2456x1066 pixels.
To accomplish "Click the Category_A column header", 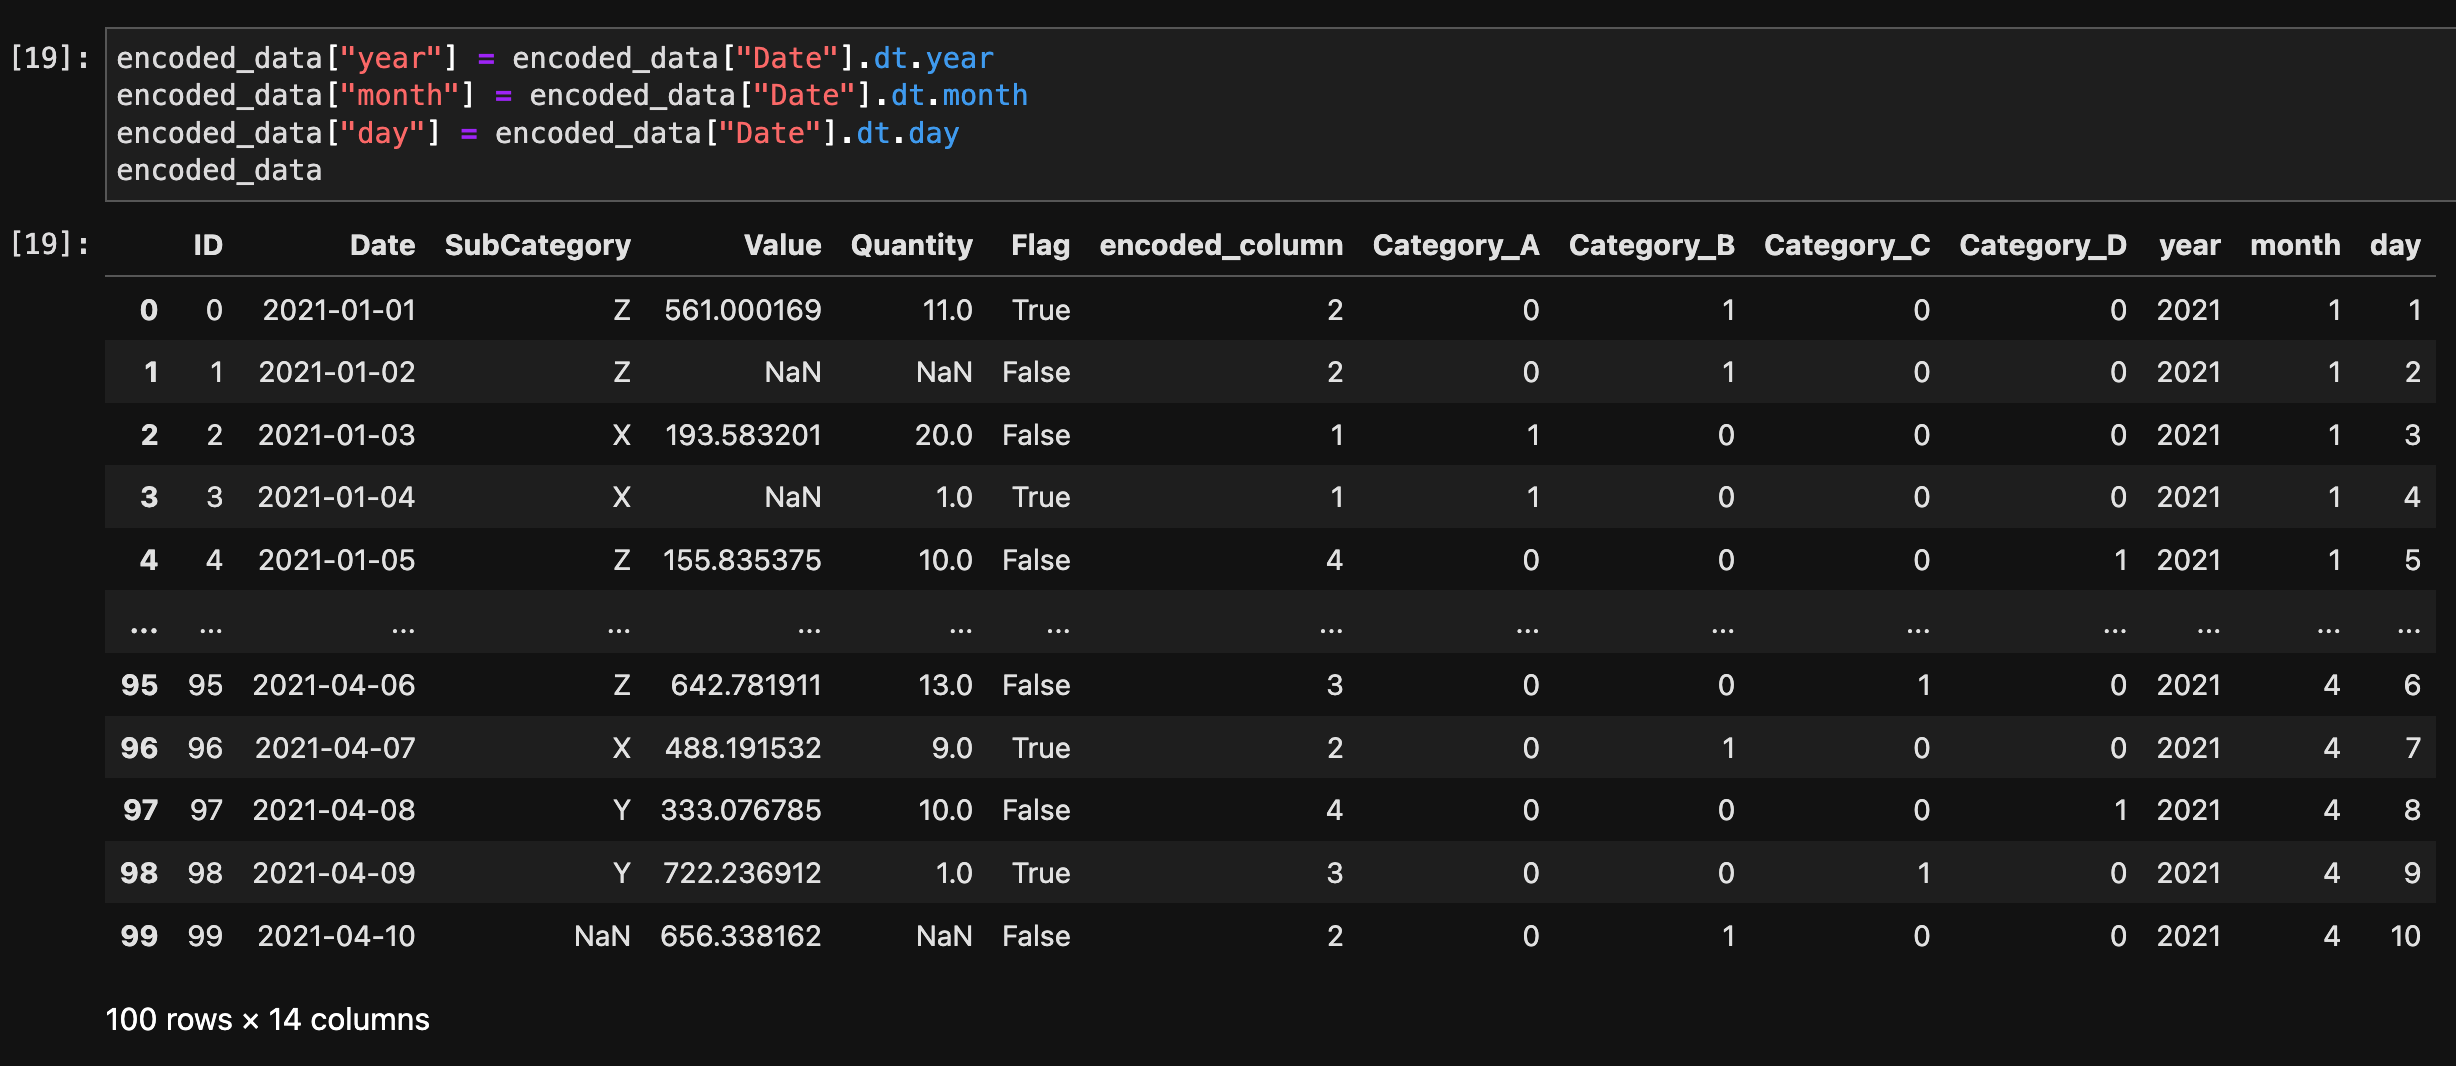I will [1455, 245].
